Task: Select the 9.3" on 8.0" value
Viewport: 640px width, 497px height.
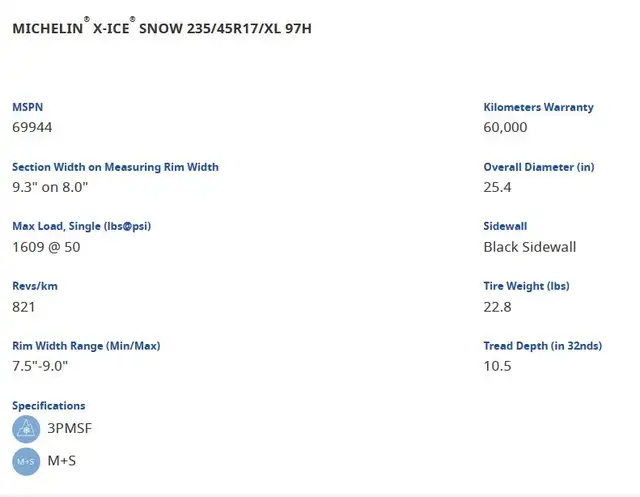Action: tap(50, 187)
